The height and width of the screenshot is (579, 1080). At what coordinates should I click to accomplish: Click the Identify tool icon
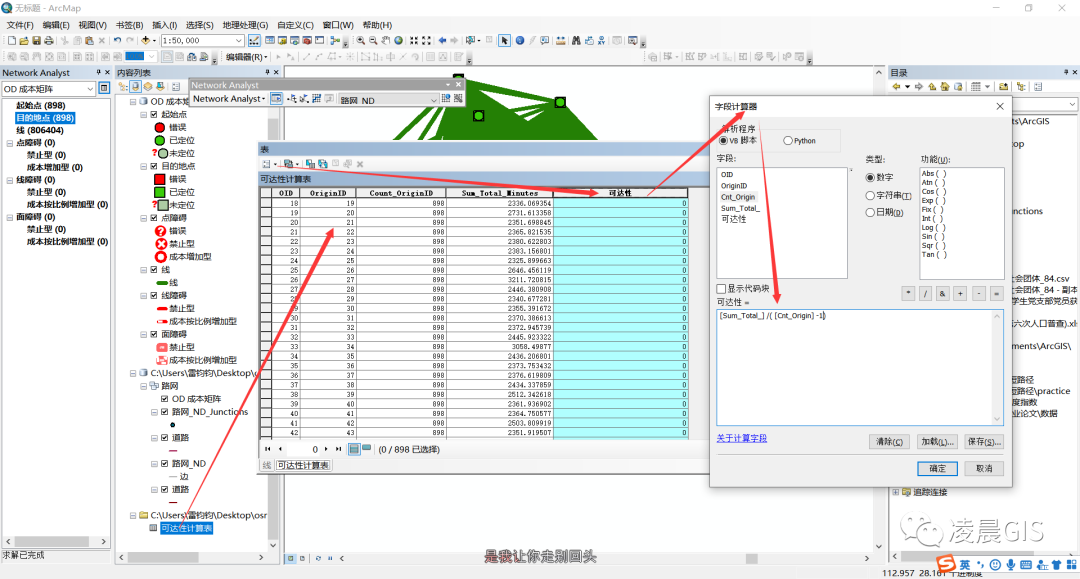click(519, 41)
